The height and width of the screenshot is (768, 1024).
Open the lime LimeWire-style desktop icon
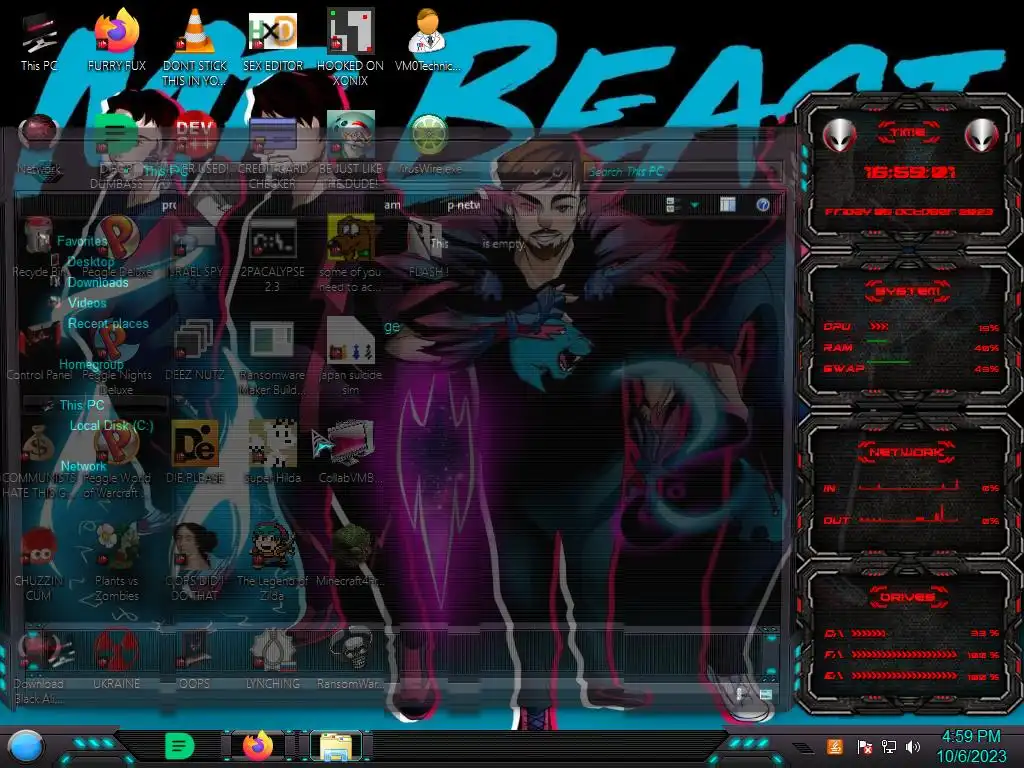click(429, 144)
